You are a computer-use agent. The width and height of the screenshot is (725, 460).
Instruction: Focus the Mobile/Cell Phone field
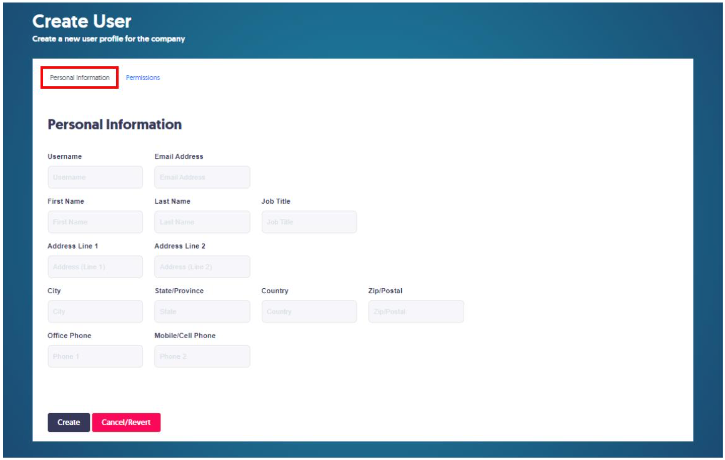202,356
